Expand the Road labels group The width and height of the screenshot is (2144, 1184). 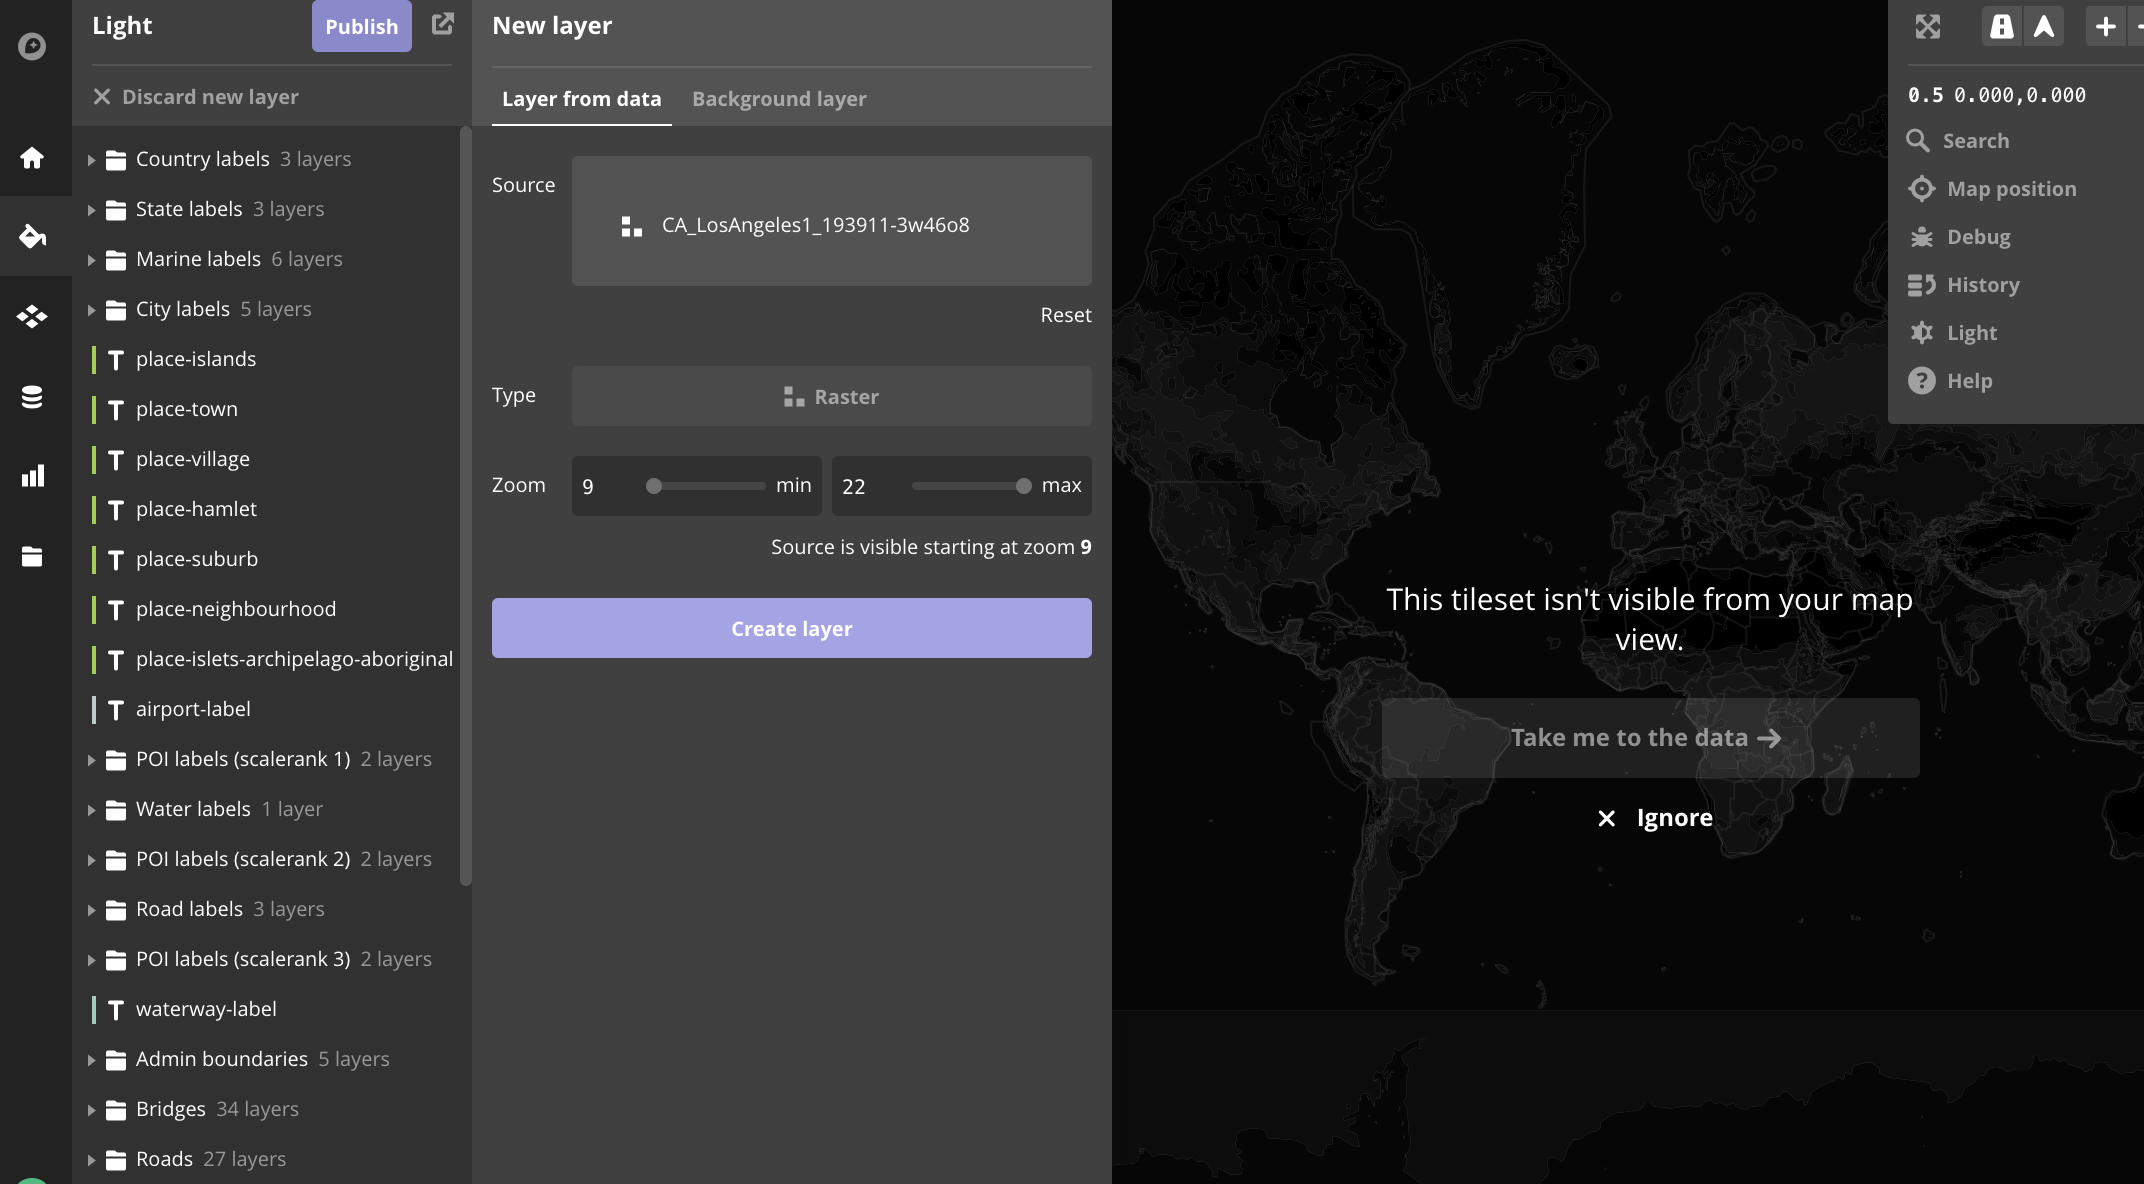point(91,910)
